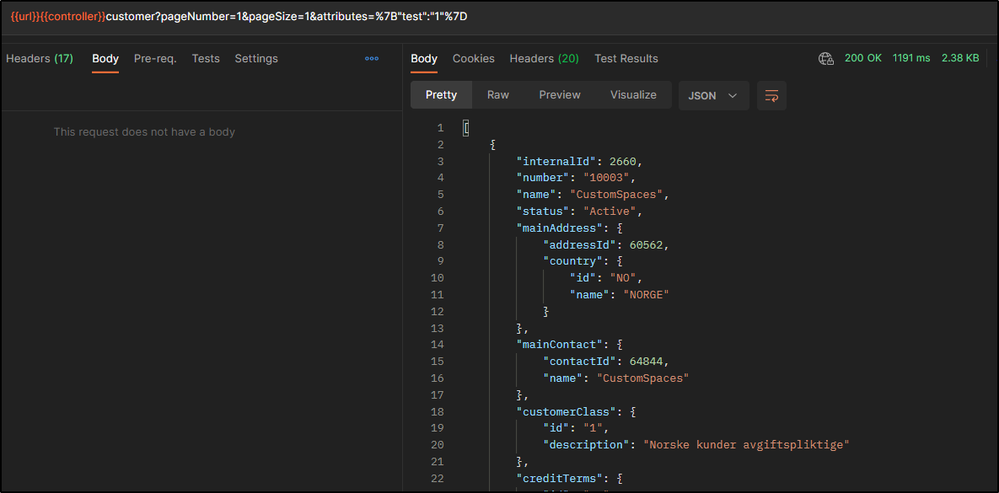The image size is (999, 493).
Task: View response Headers (20) tab
Action: (x=544, y=59)
